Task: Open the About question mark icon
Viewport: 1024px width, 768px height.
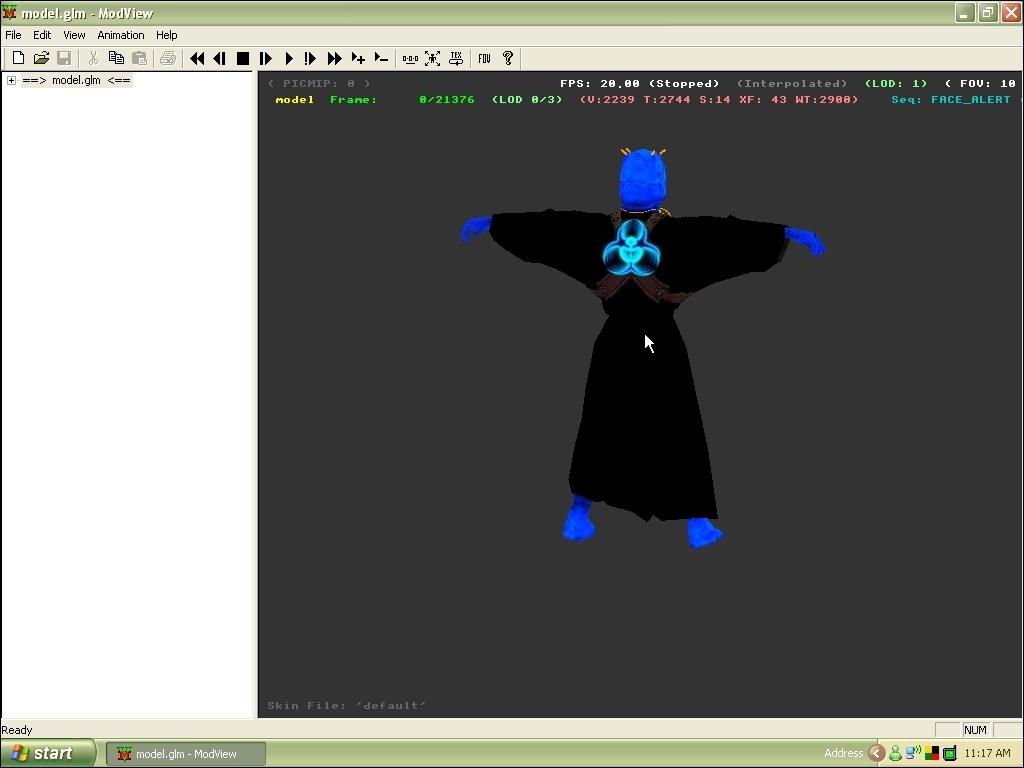Action: point(508,59)
